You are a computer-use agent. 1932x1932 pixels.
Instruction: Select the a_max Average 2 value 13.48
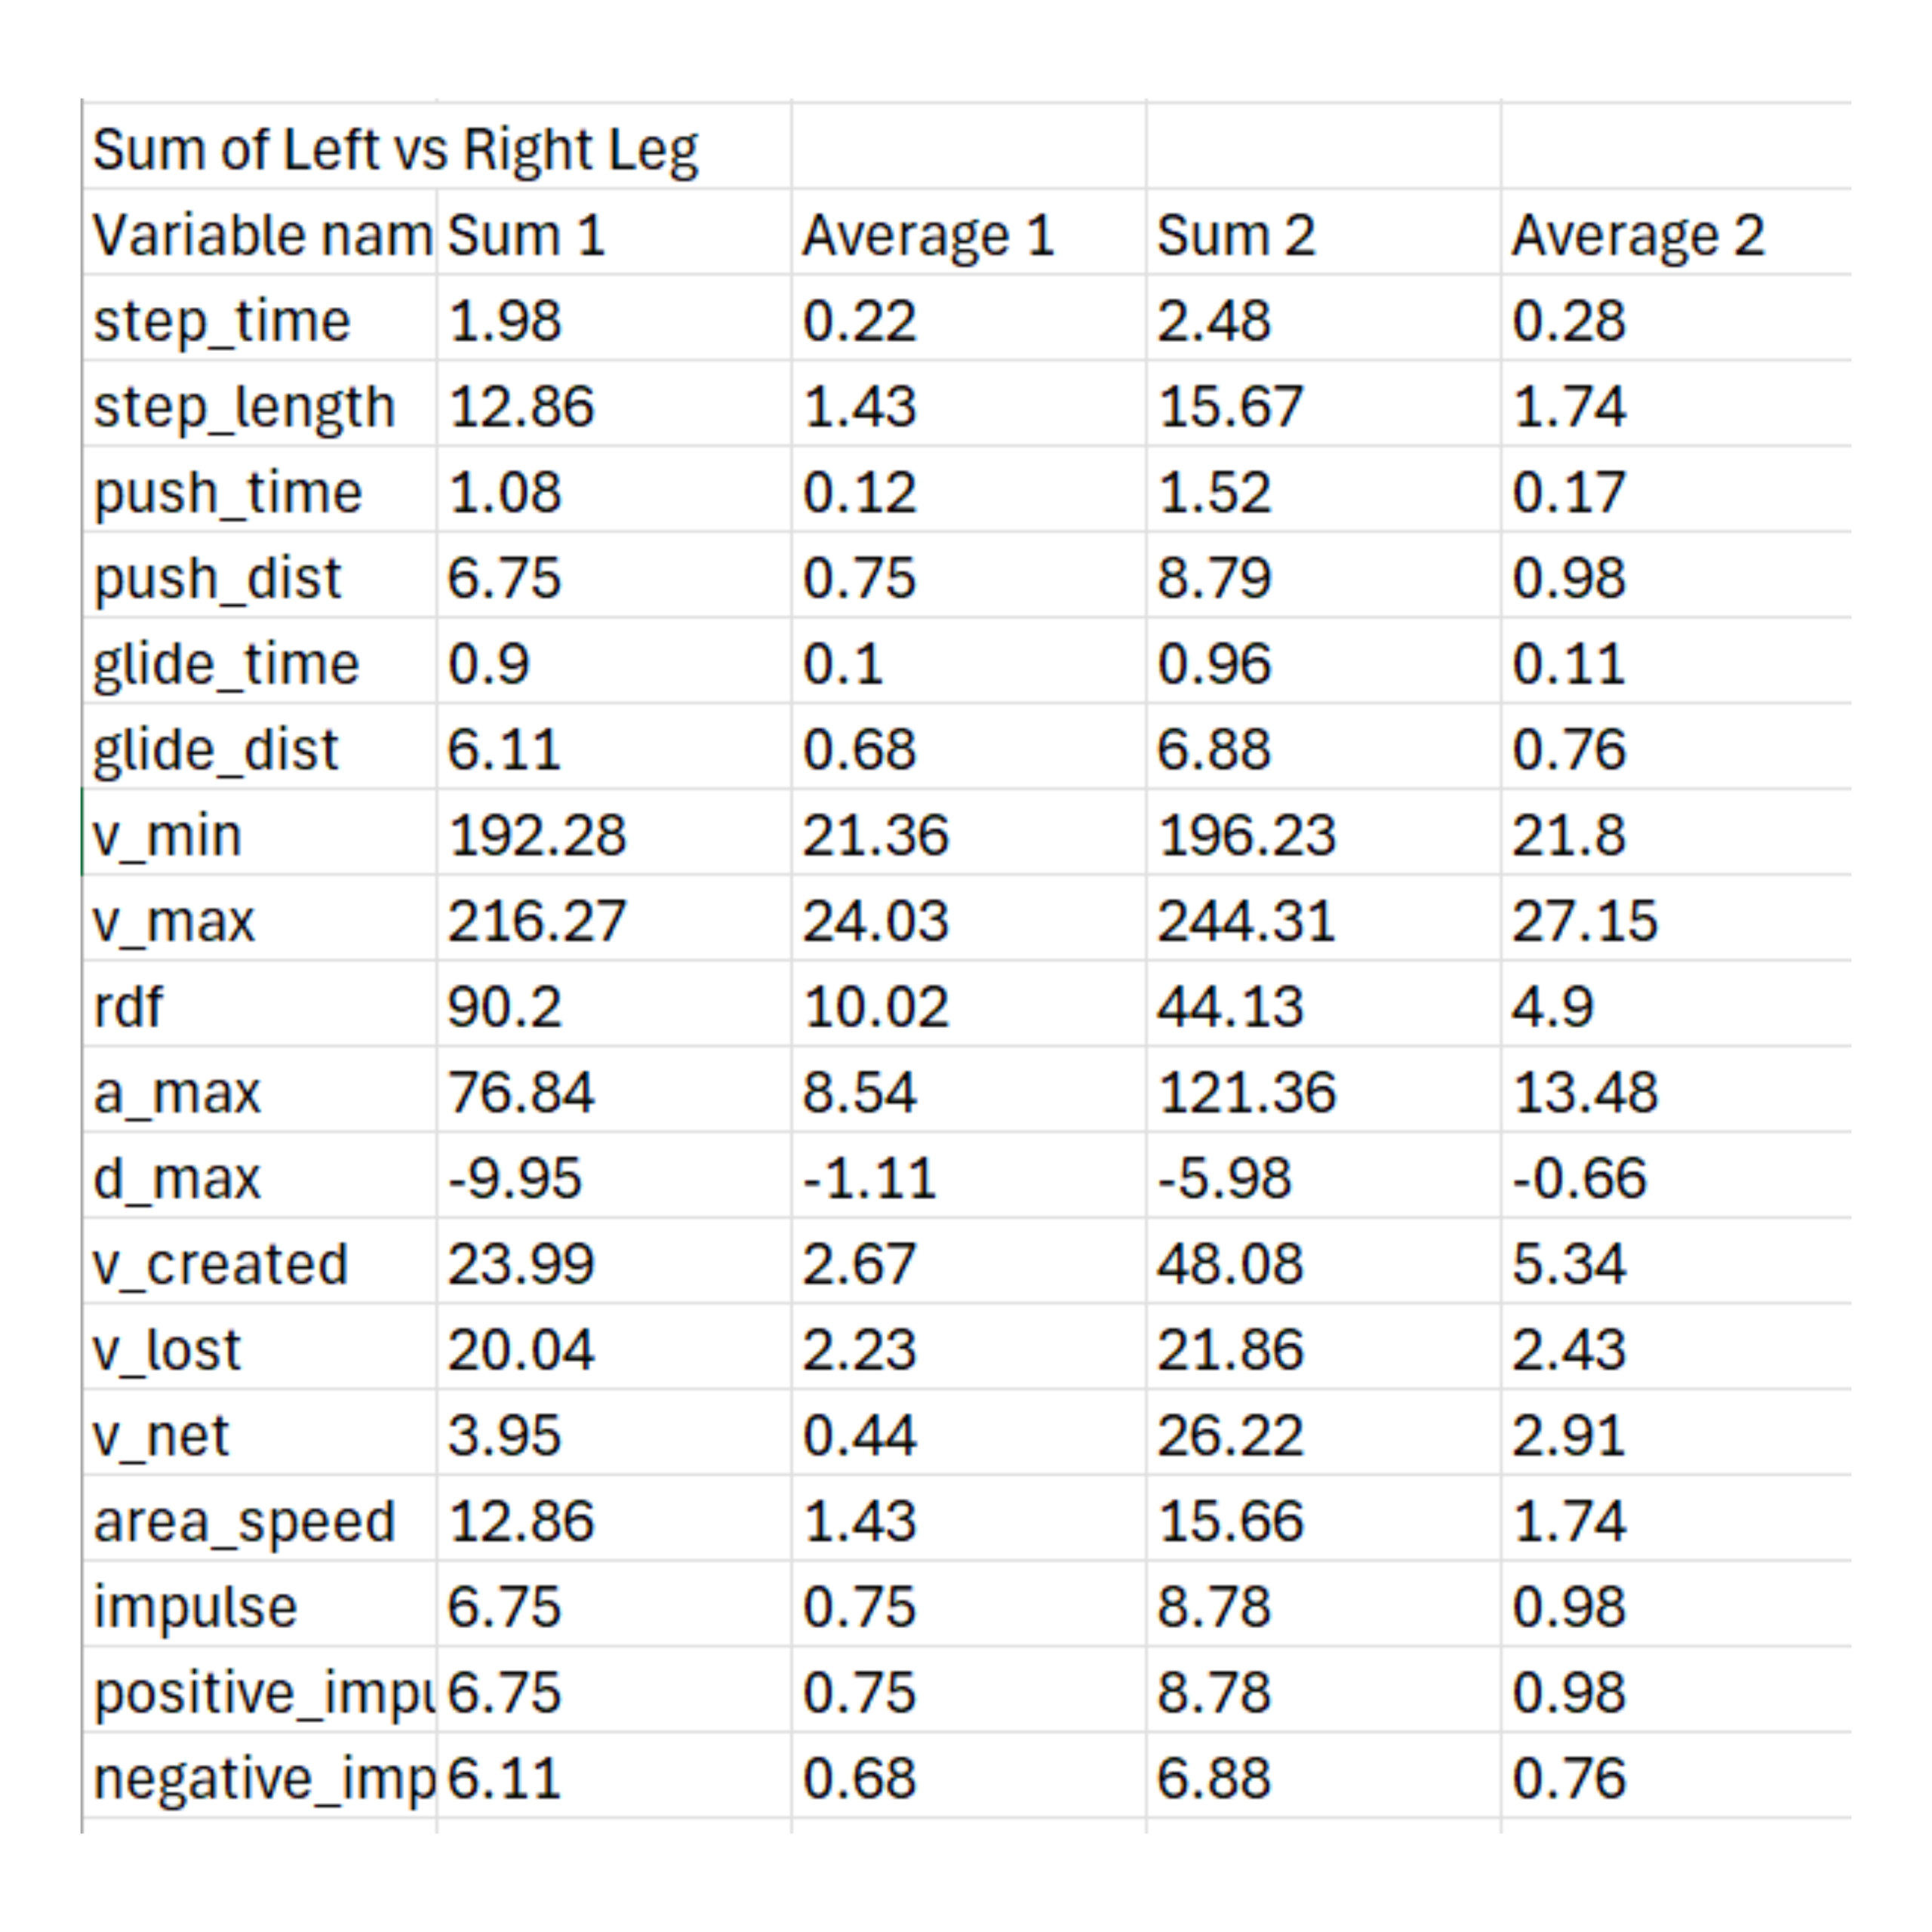[1585, 1092]
